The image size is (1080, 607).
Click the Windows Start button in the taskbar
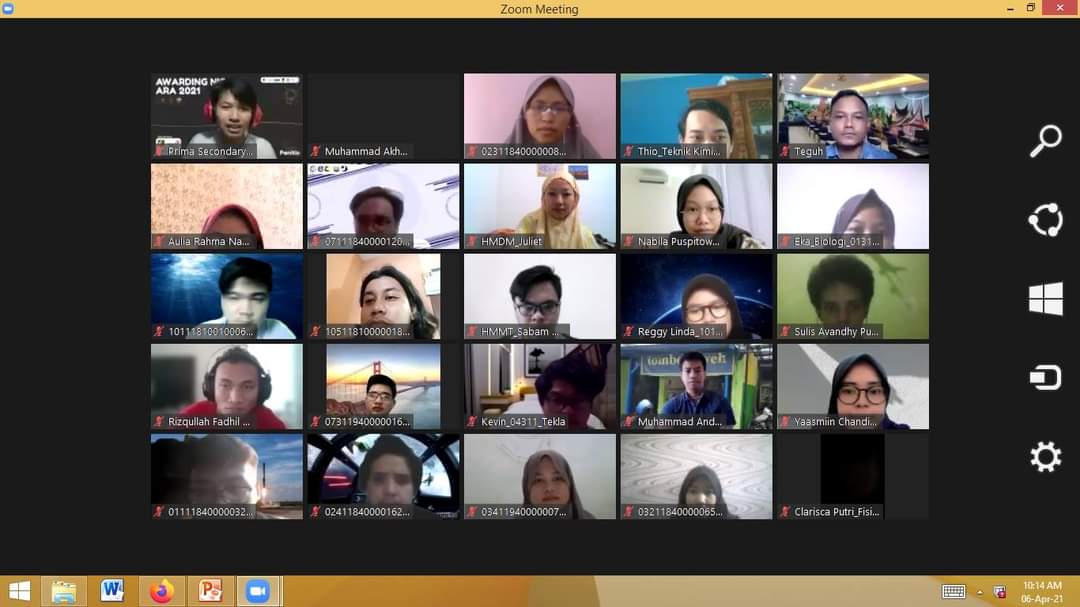coord(19,591)
